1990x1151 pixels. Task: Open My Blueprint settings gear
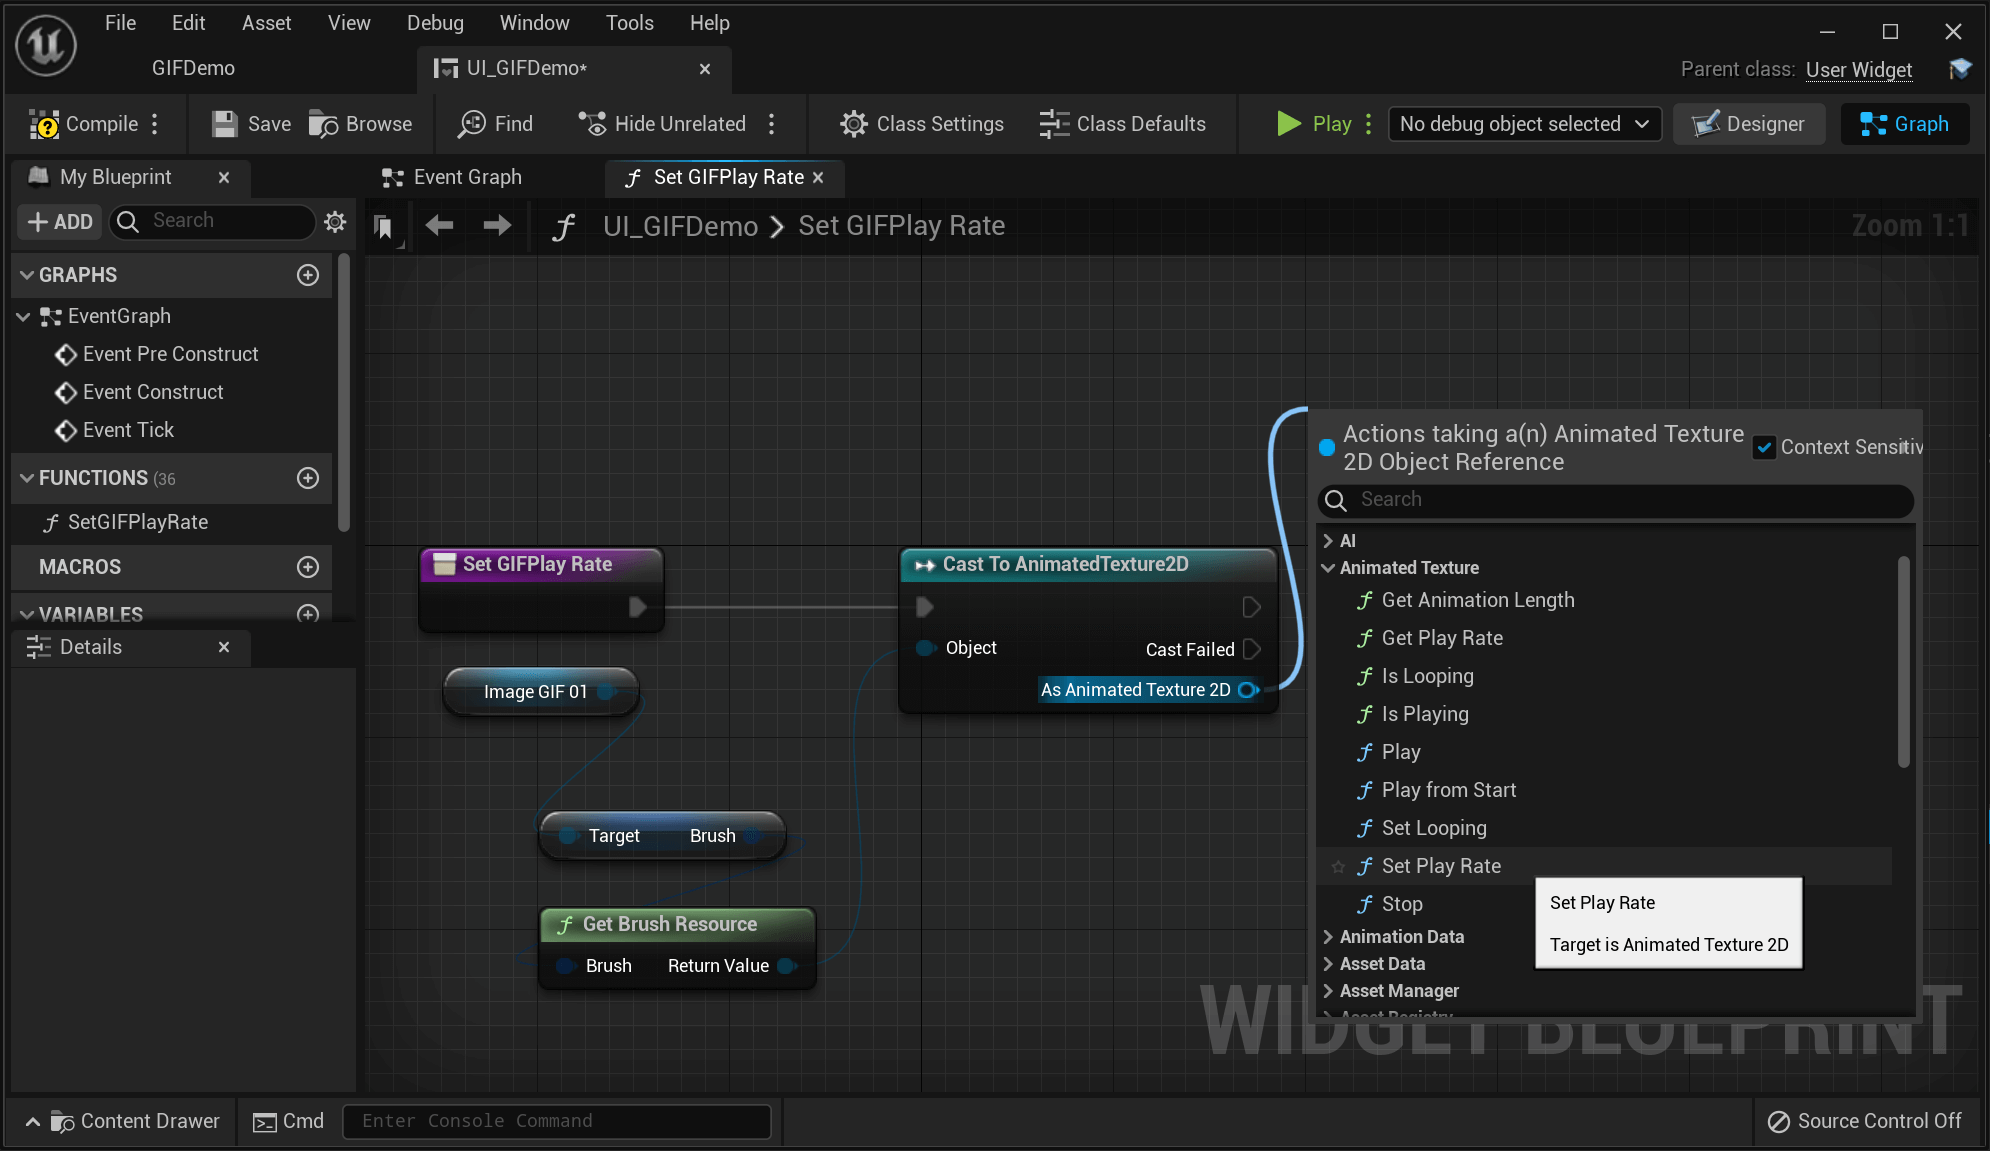pos(335,221)
